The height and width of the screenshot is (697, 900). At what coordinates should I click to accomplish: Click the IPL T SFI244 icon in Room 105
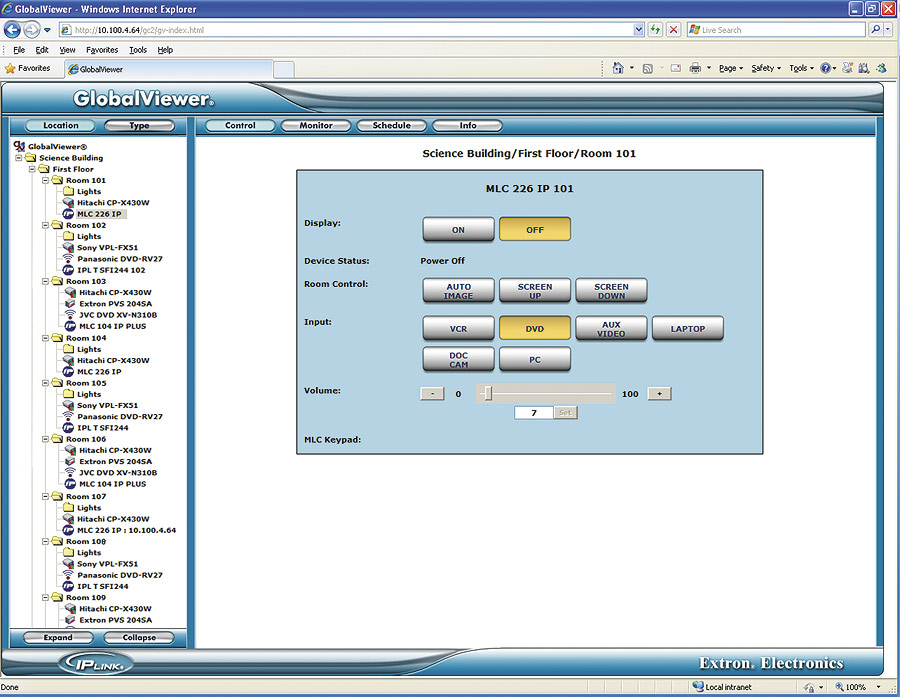click(x=68, y=428)
